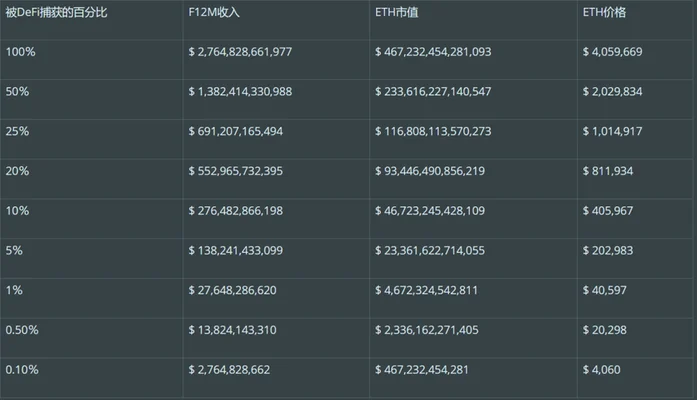697x400 pixels.
Task: Select the $ 691,207,165,494 revenue cell
Action: pos(235,132)
